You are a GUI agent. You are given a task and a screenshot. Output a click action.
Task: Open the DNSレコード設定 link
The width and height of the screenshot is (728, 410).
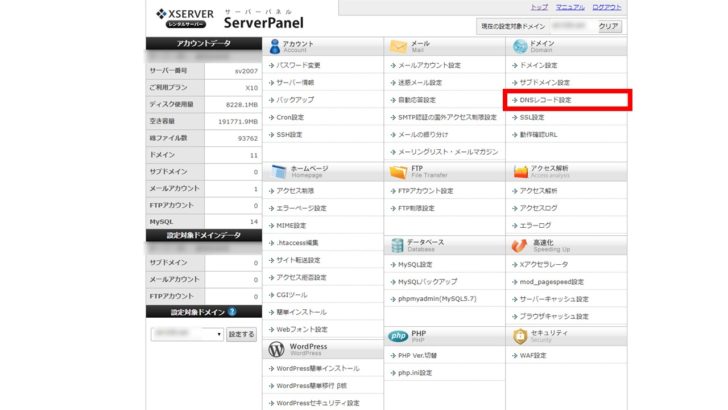point(546,100)
